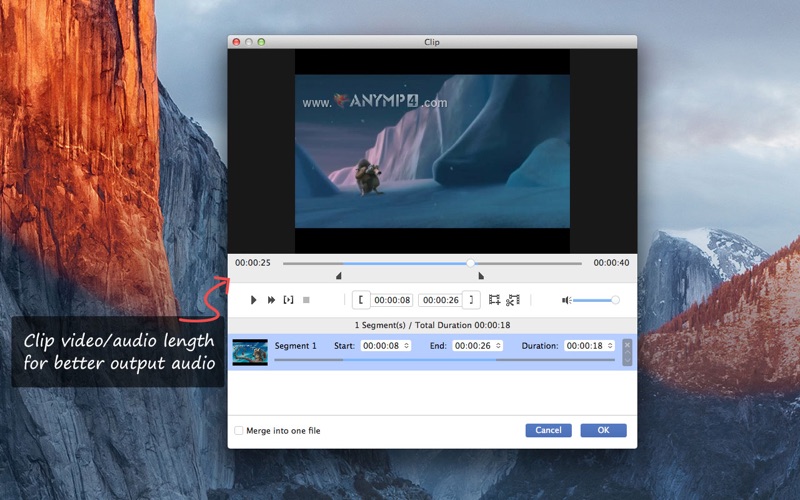Click the play-segment bracket icon
800x500 pixels.
pos(288,300)
